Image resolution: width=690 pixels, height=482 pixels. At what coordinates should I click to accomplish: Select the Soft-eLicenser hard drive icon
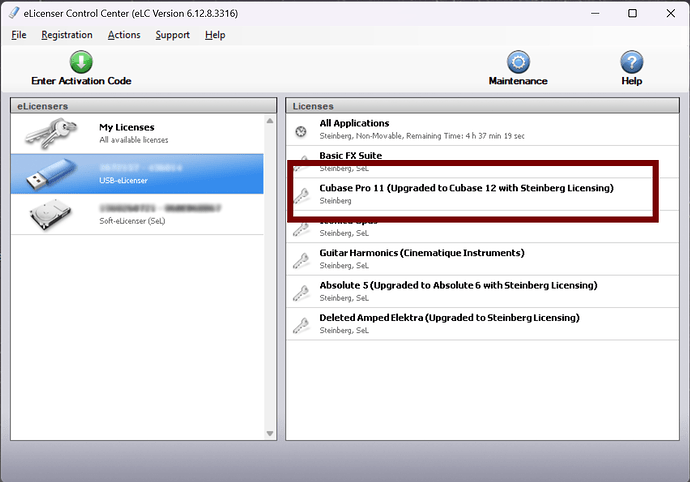pyautogui.click(x=51, y=214)
